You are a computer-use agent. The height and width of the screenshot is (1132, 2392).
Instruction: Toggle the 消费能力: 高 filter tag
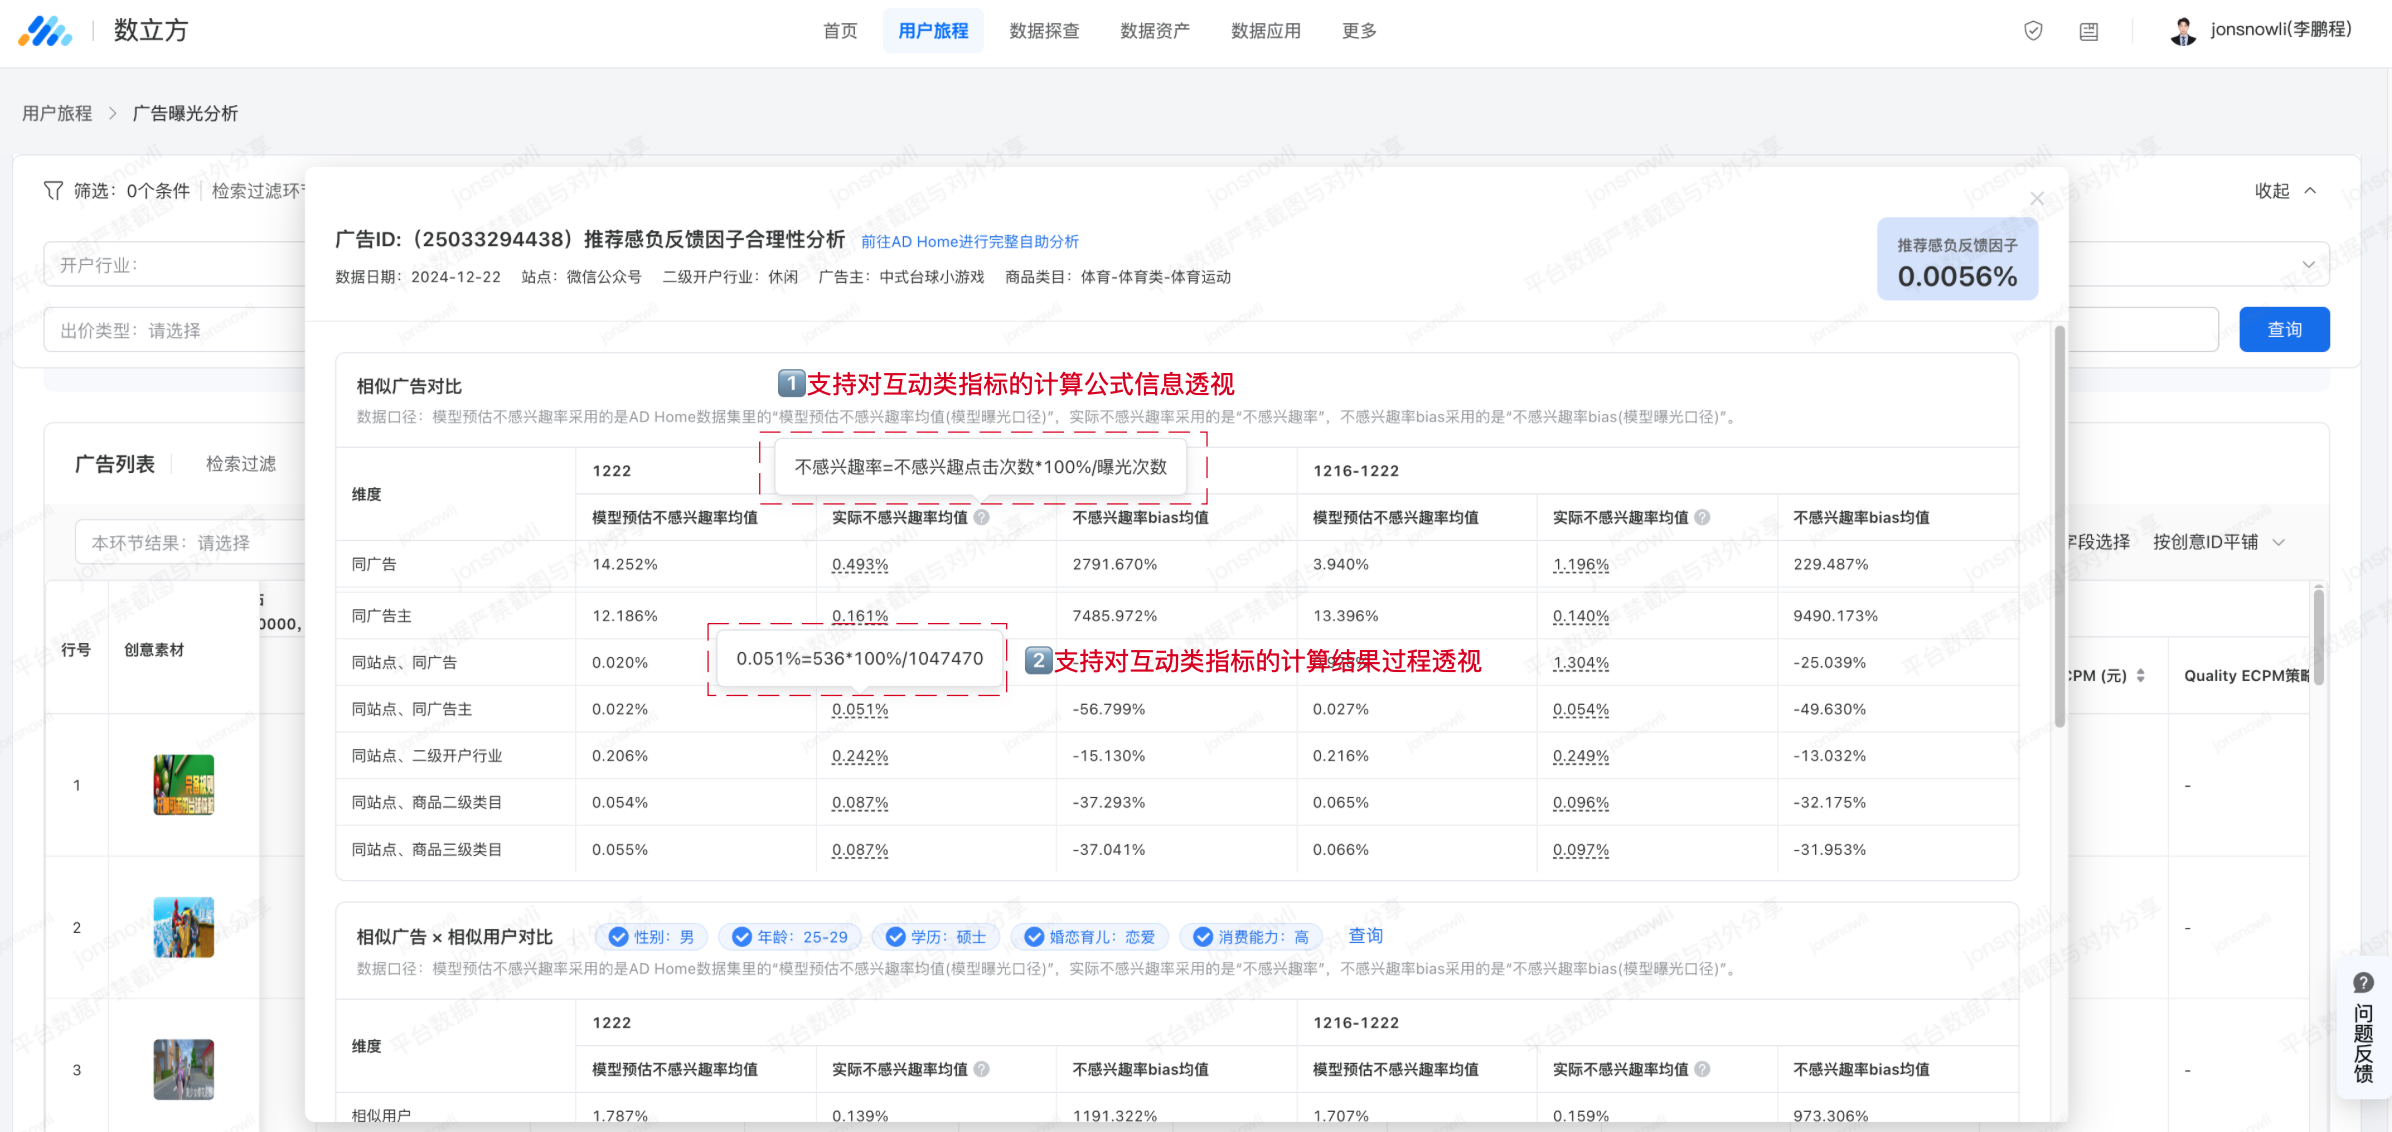[x=1250, y=937]
